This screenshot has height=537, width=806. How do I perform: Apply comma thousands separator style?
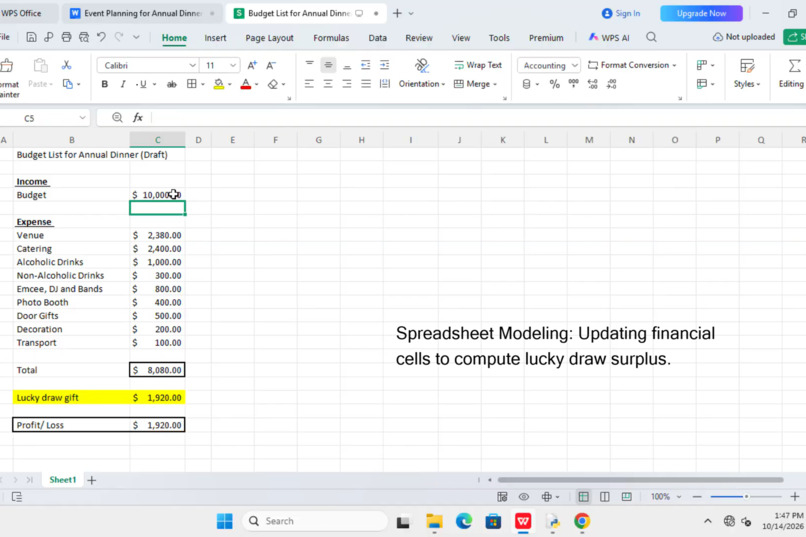coord(574,84)
